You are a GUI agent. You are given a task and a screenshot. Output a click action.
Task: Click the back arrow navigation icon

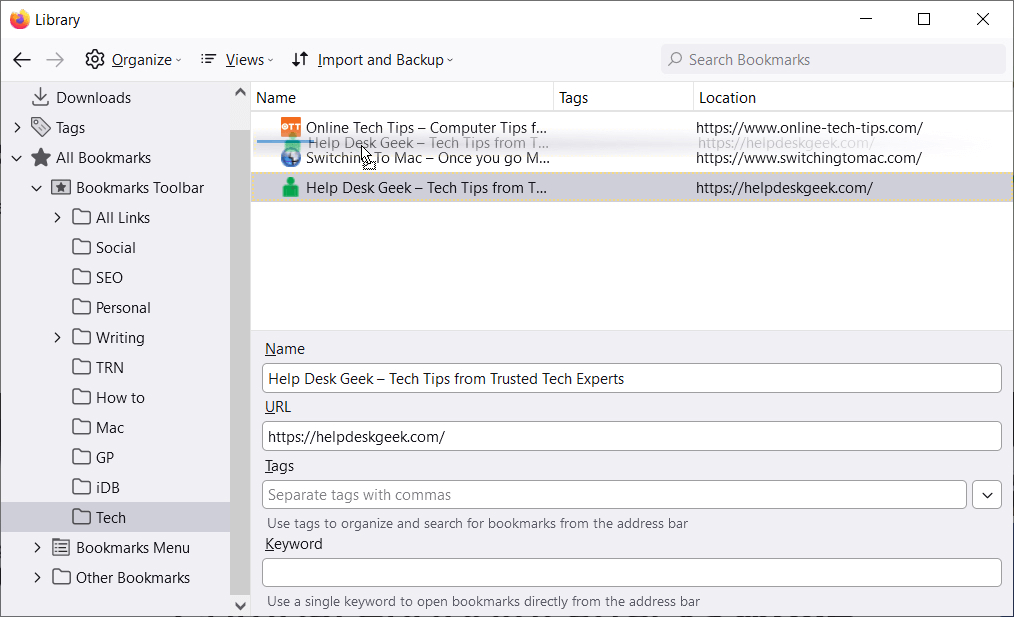tap(22, 60)
